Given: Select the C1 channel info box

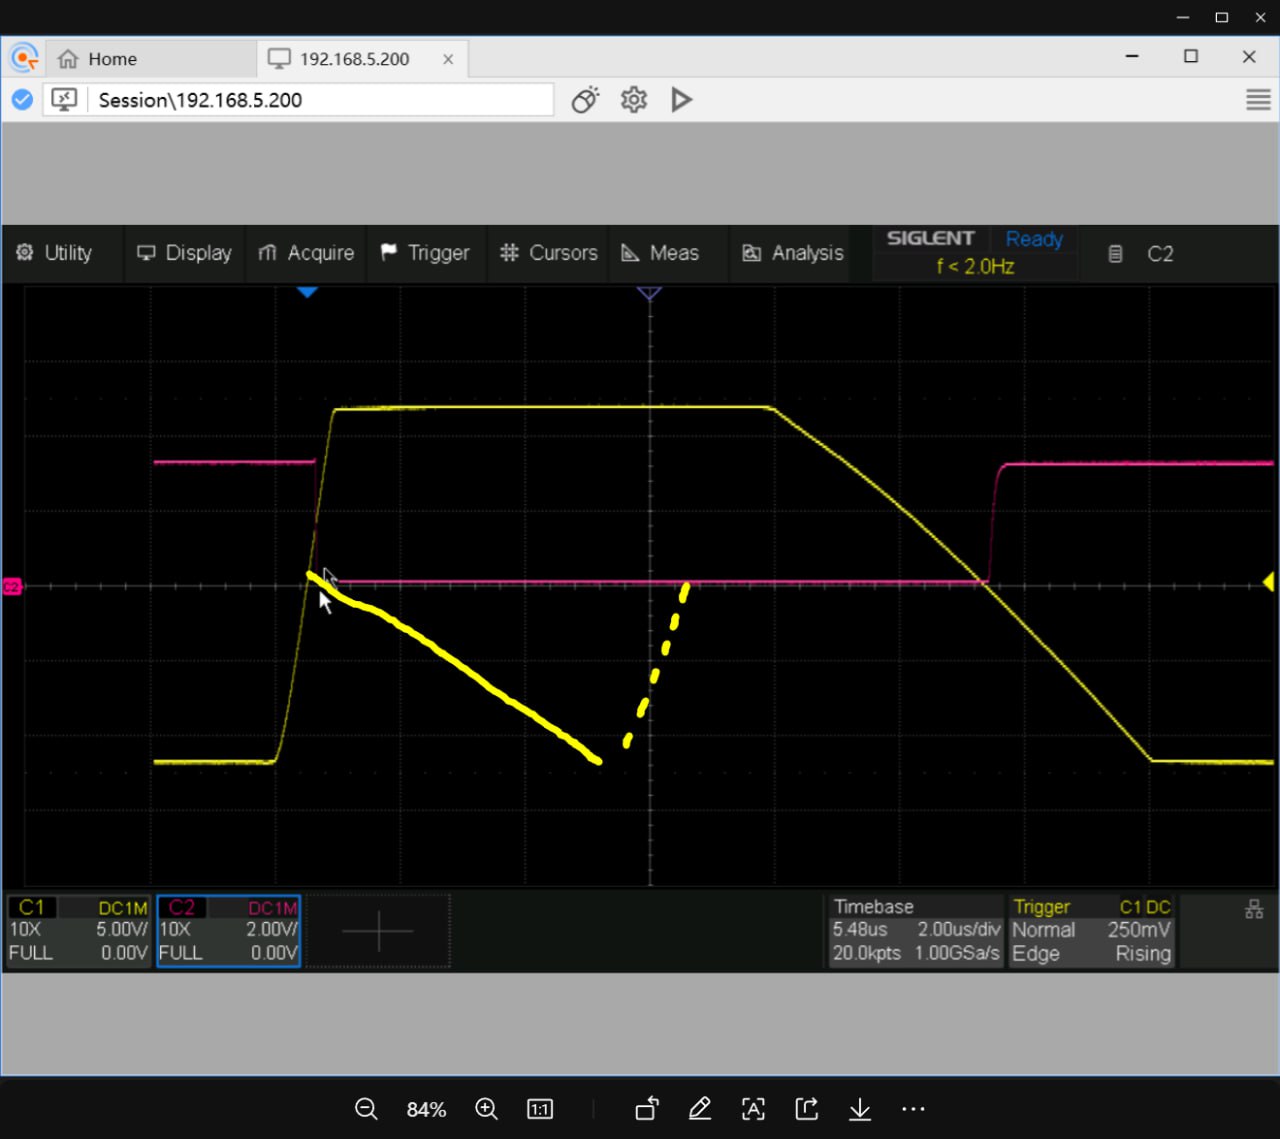Looking at the screenshot, I should 78,931.
